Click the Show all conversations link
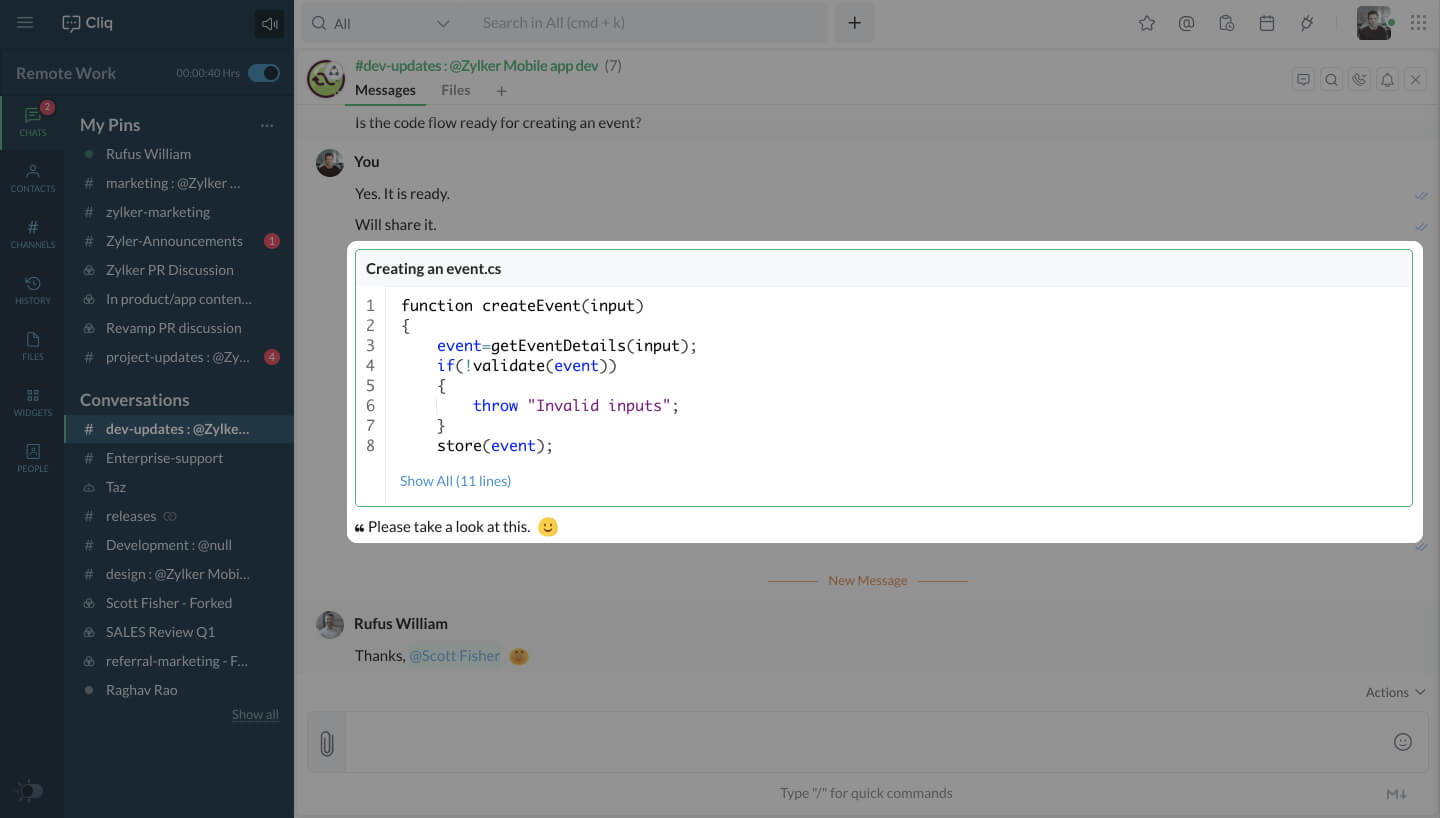The image size is (1440, 818). 255,714
